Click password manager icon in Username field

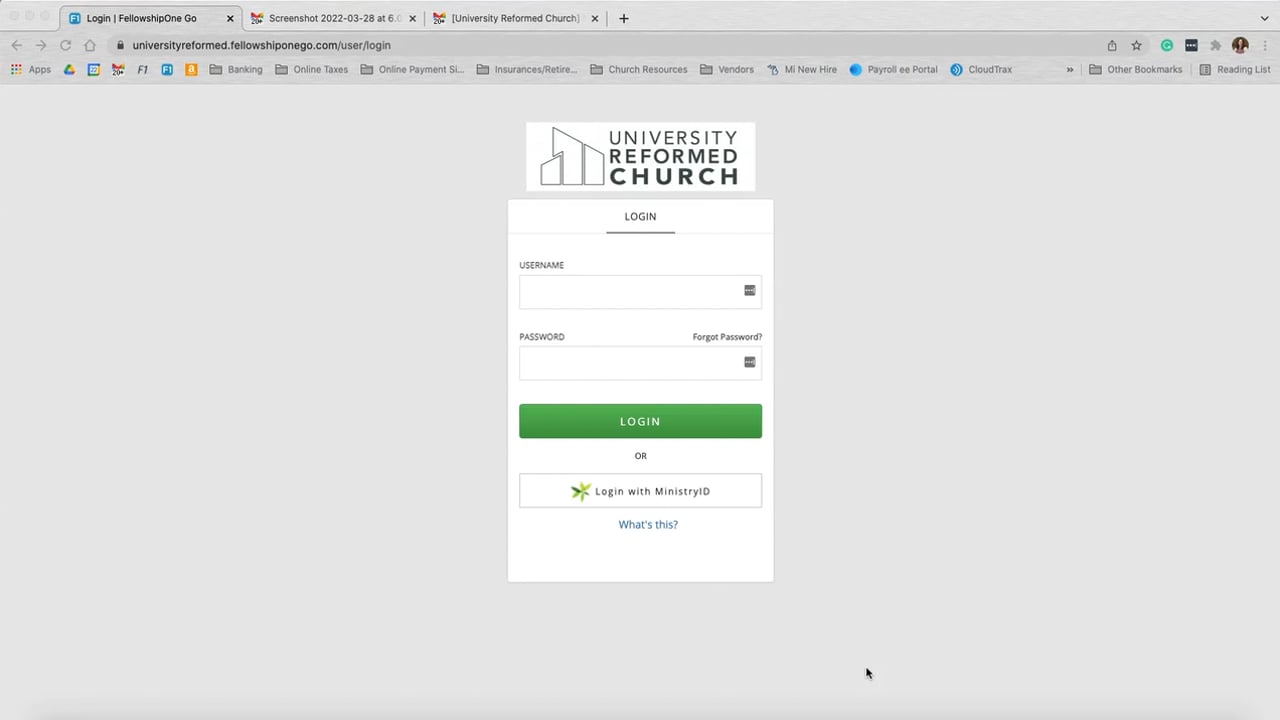pos(750,290)
